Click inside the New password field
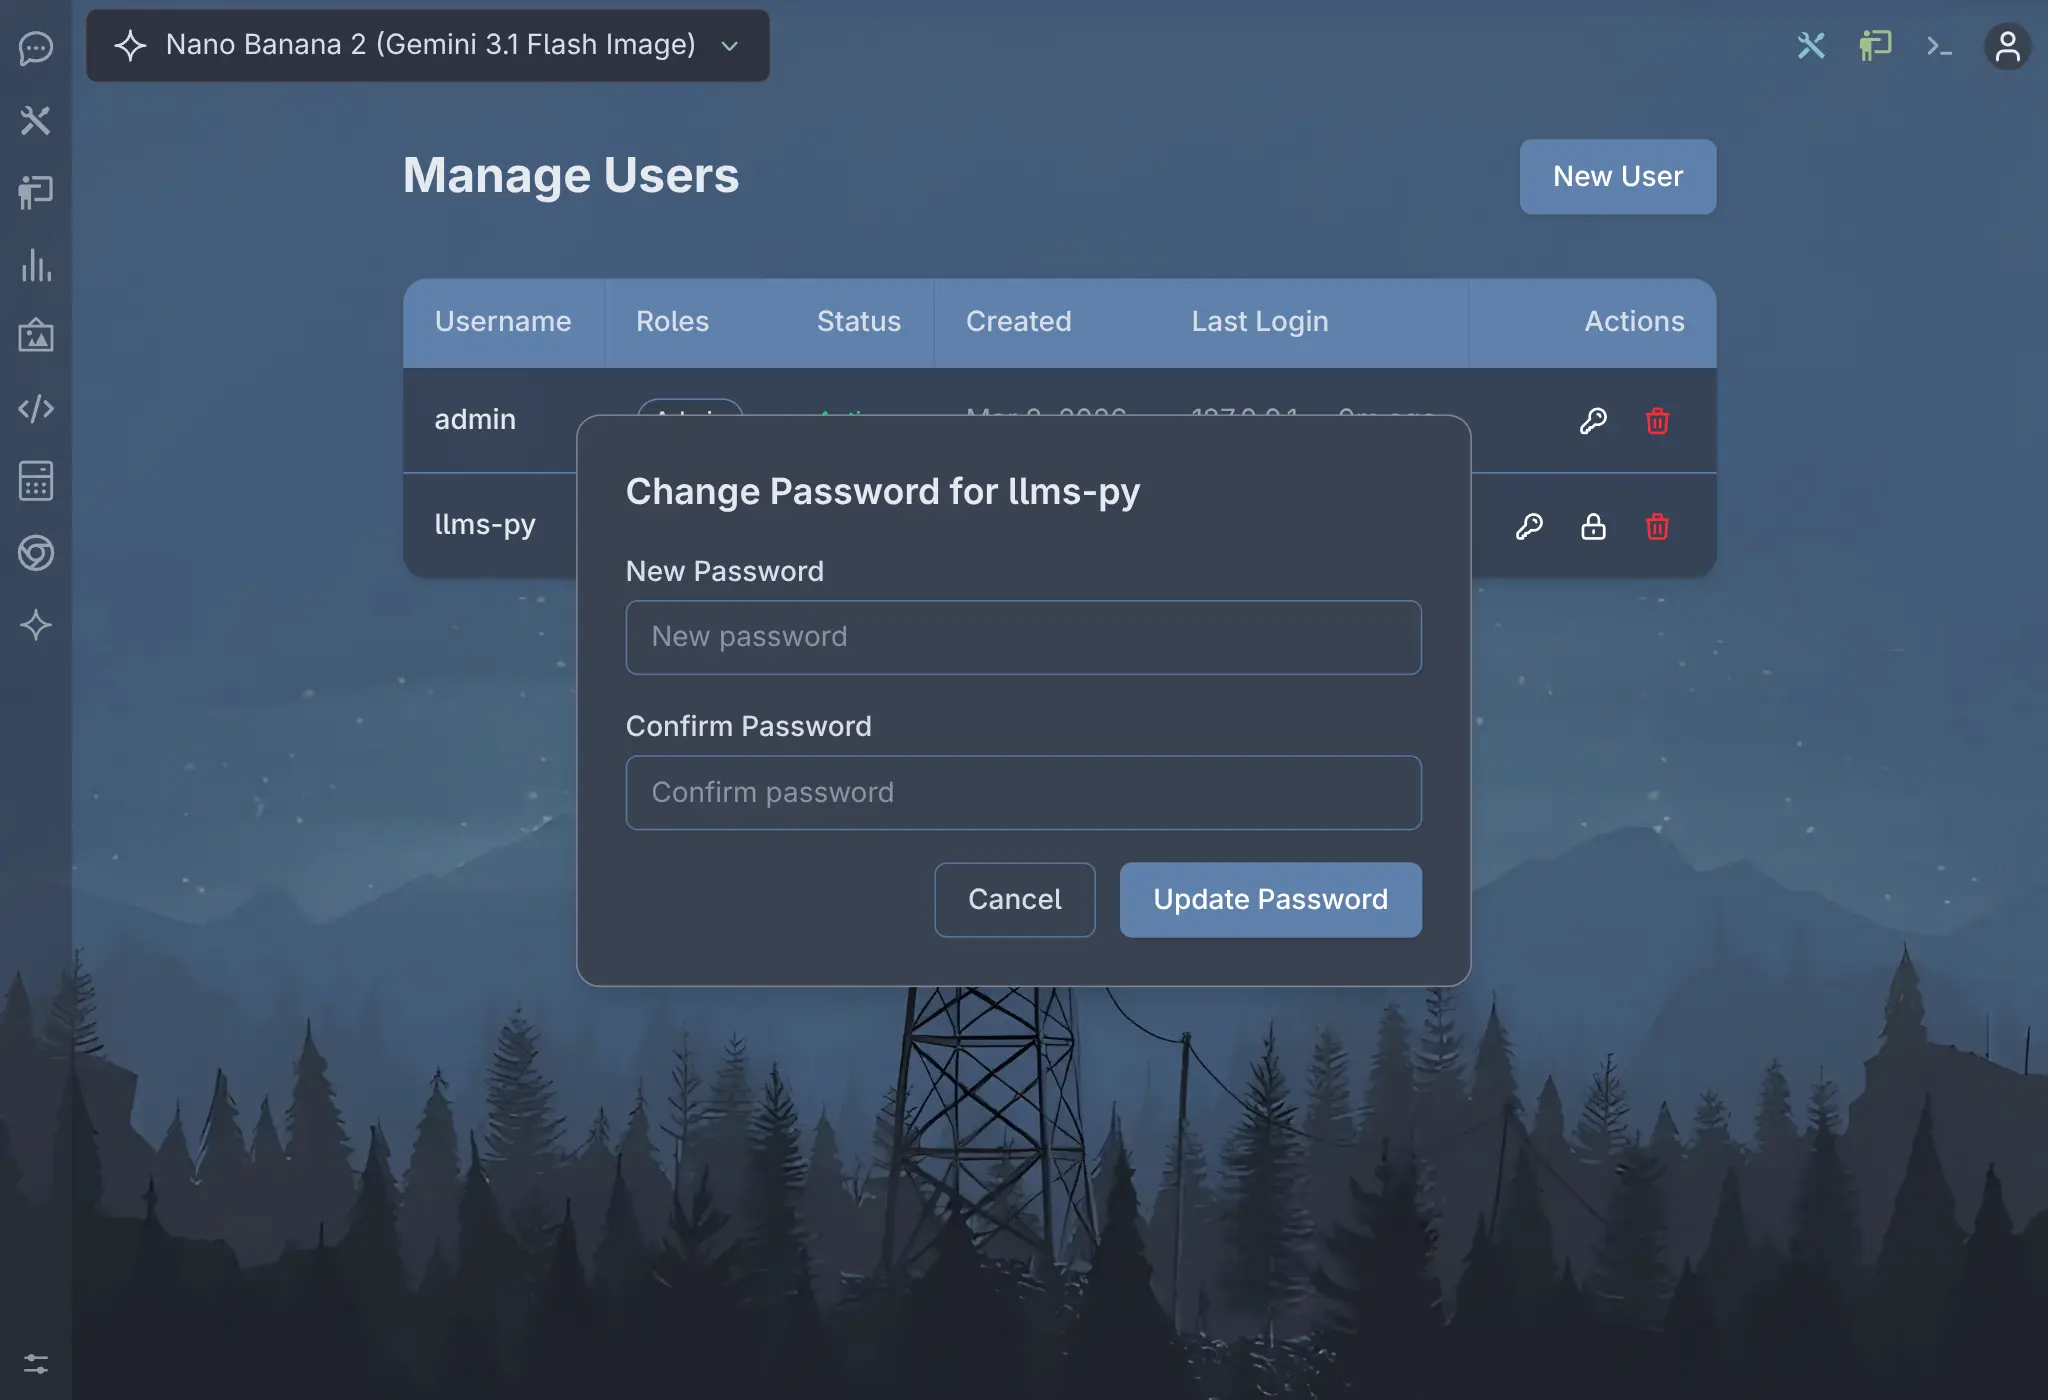The width and height of the screenshot is (2048, 1400). coord(1022,637)
